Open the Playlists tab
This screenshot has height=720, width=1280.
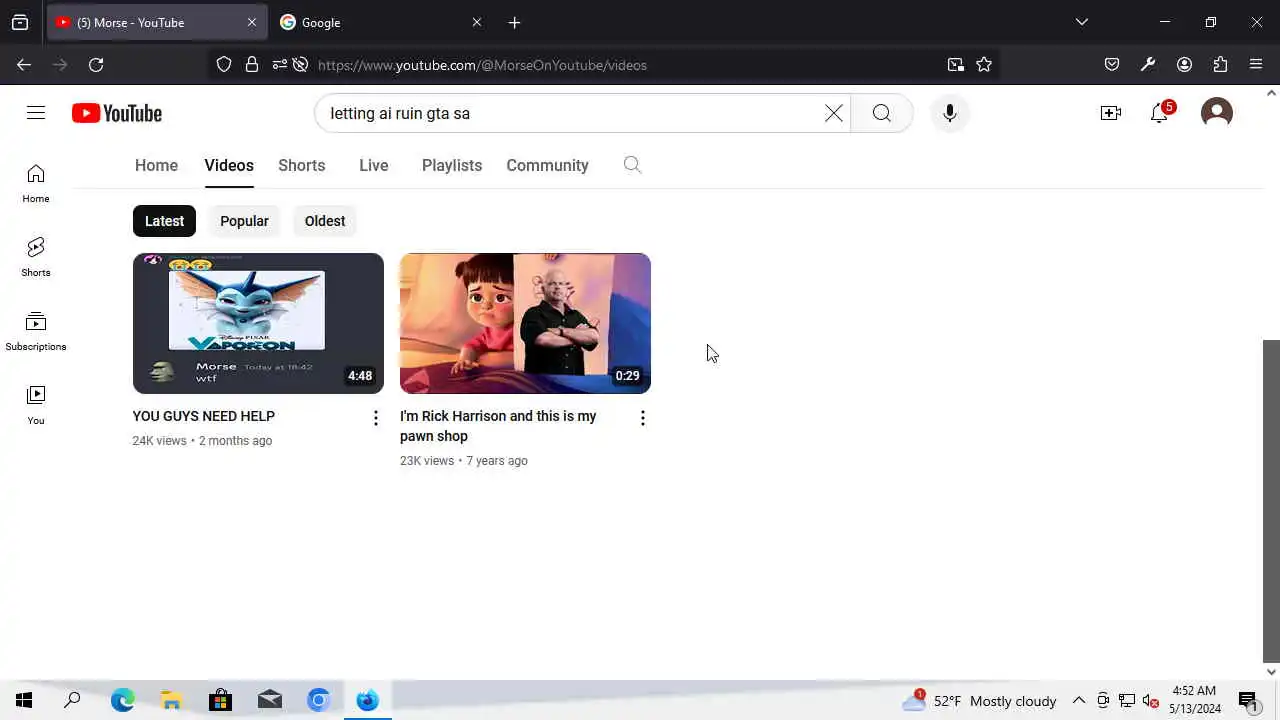[452, 165]
